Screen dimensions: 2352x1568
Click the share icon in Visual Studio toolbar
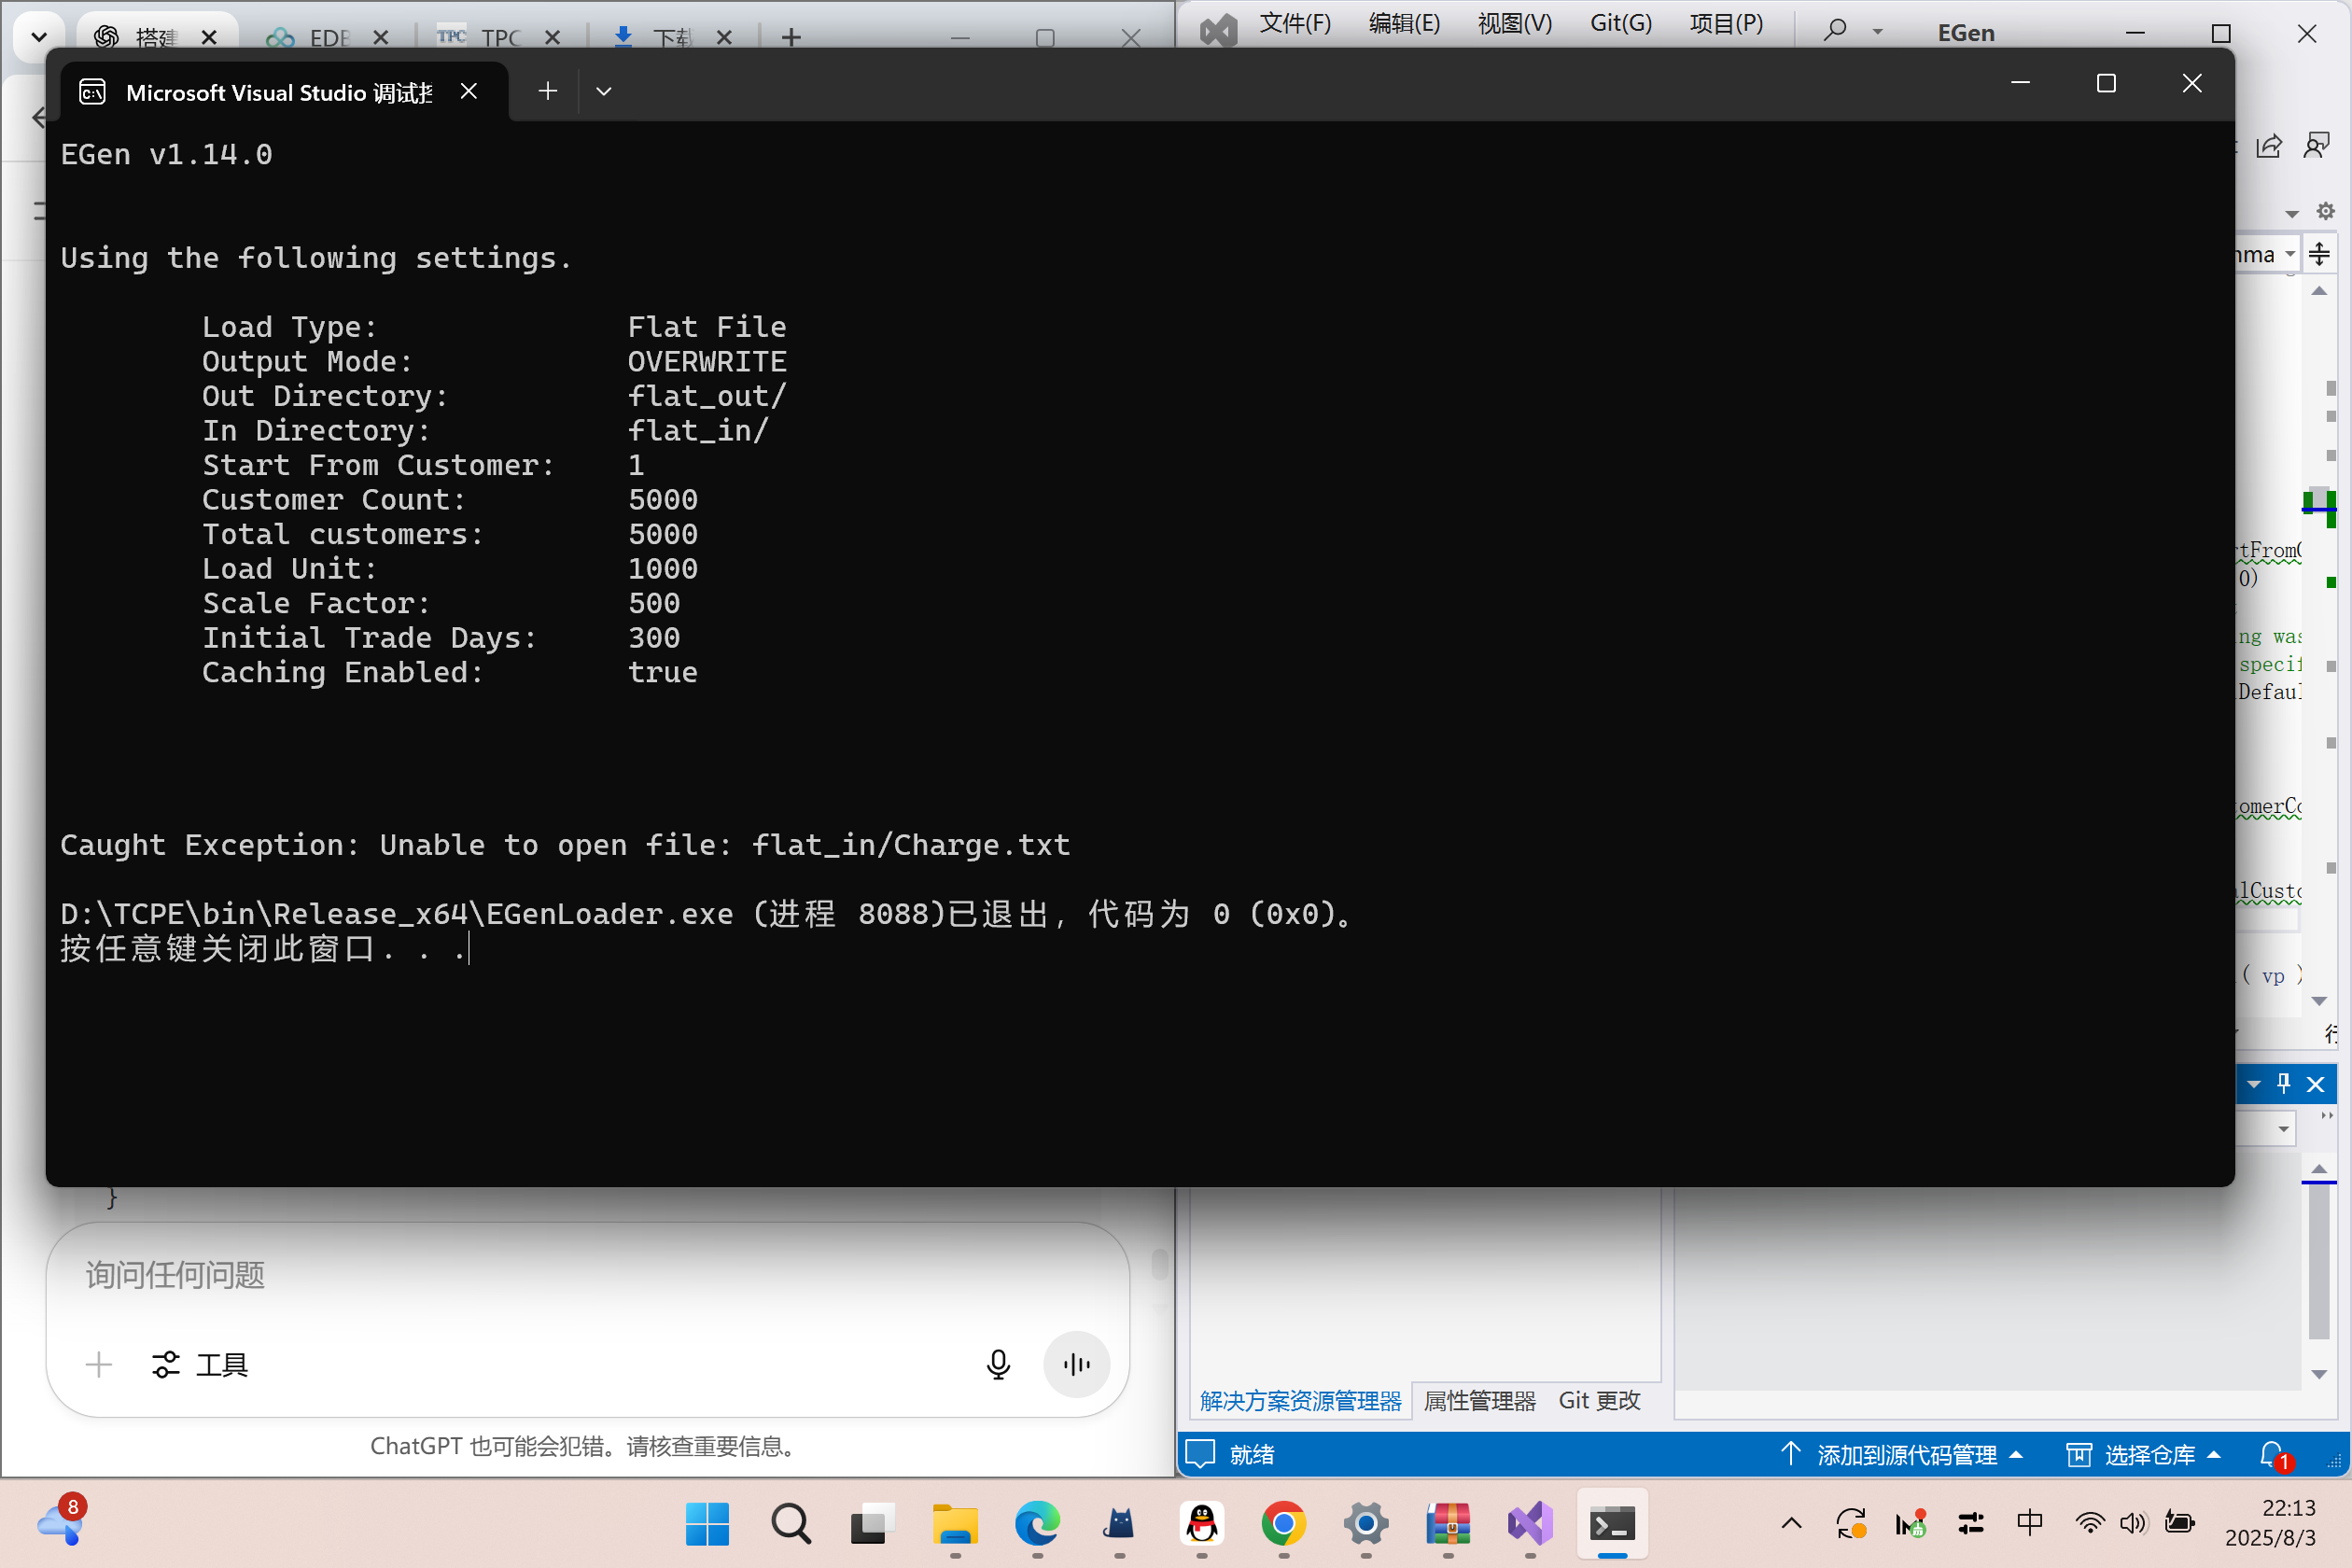2270,145
